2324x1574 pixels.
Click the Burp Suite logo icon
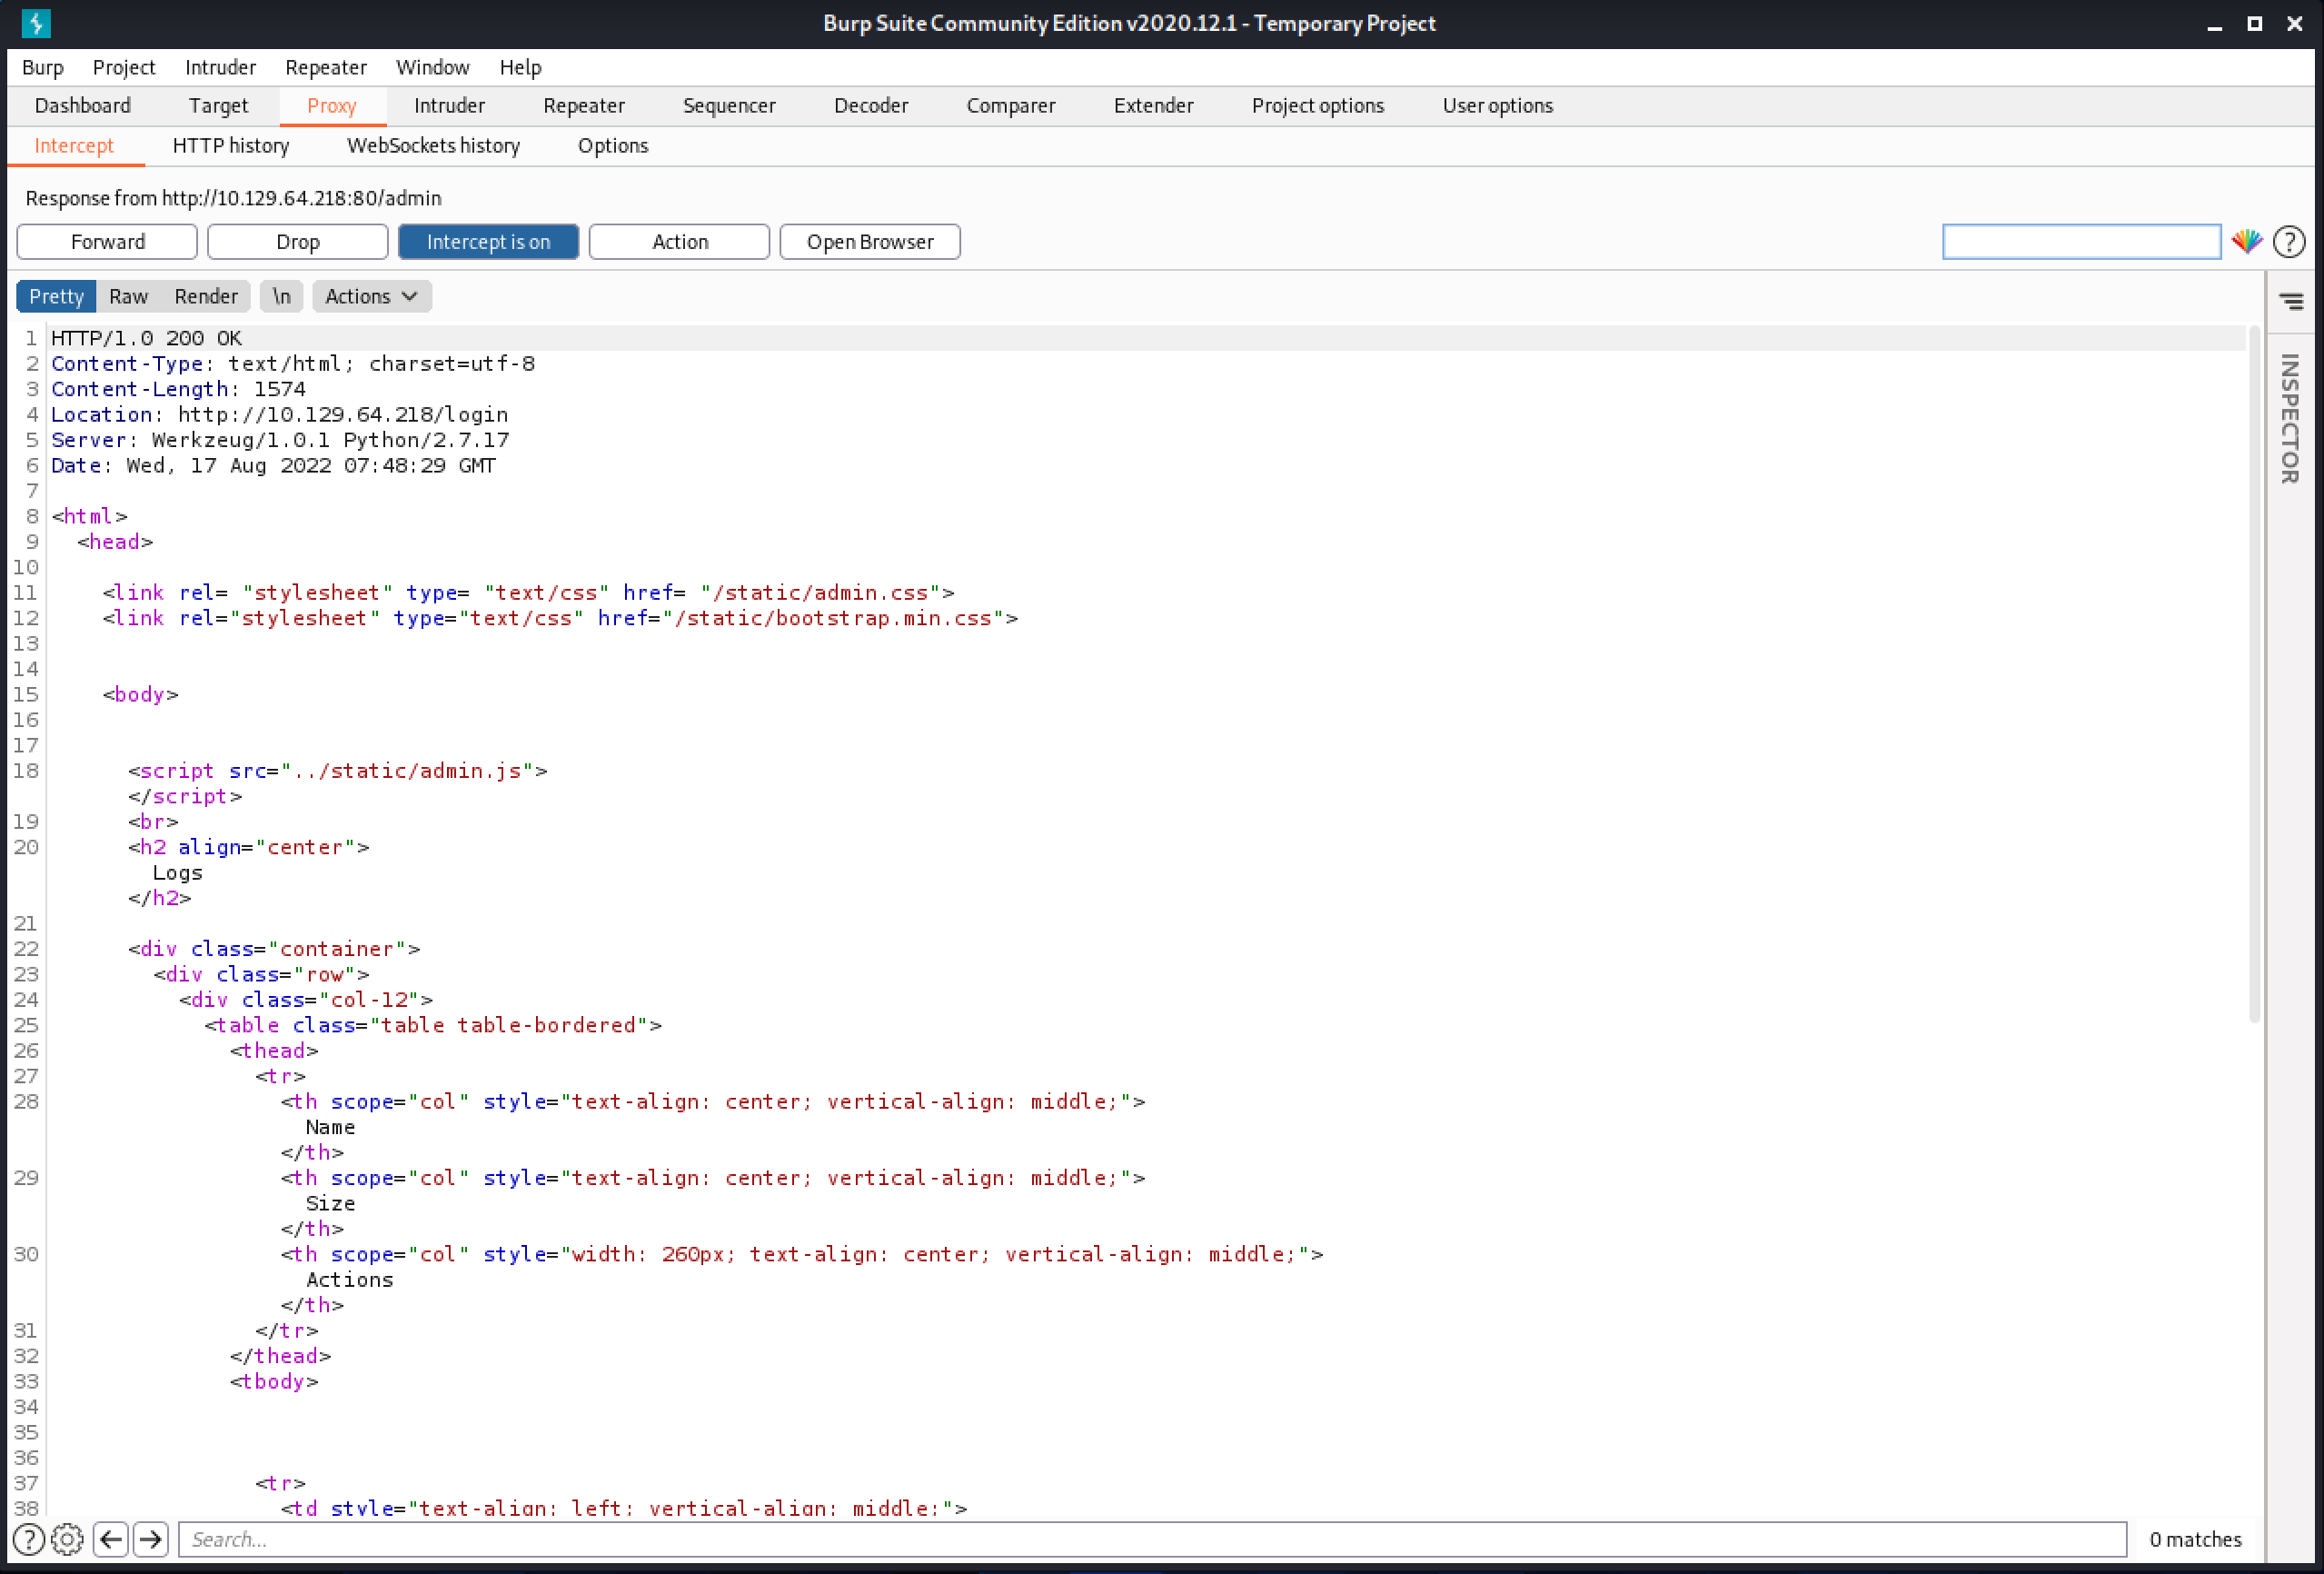tap(36, 23)
